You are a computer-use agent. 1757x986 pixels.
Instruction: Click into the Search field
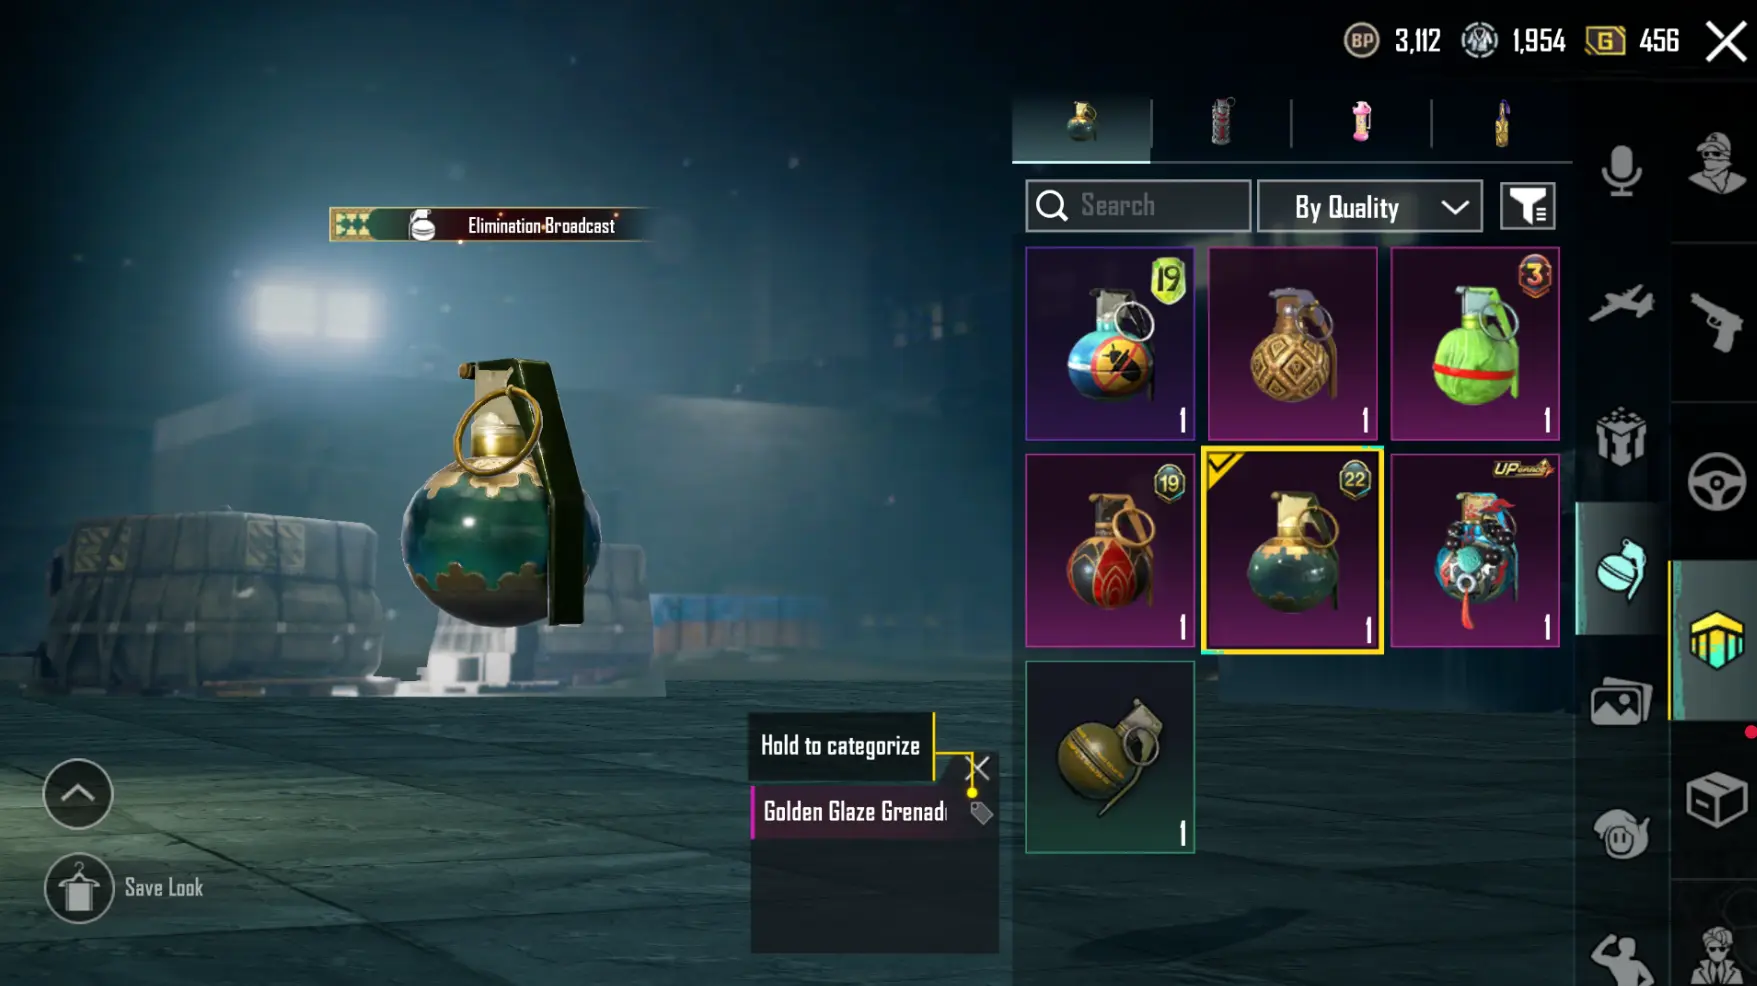coord(1138,206)
